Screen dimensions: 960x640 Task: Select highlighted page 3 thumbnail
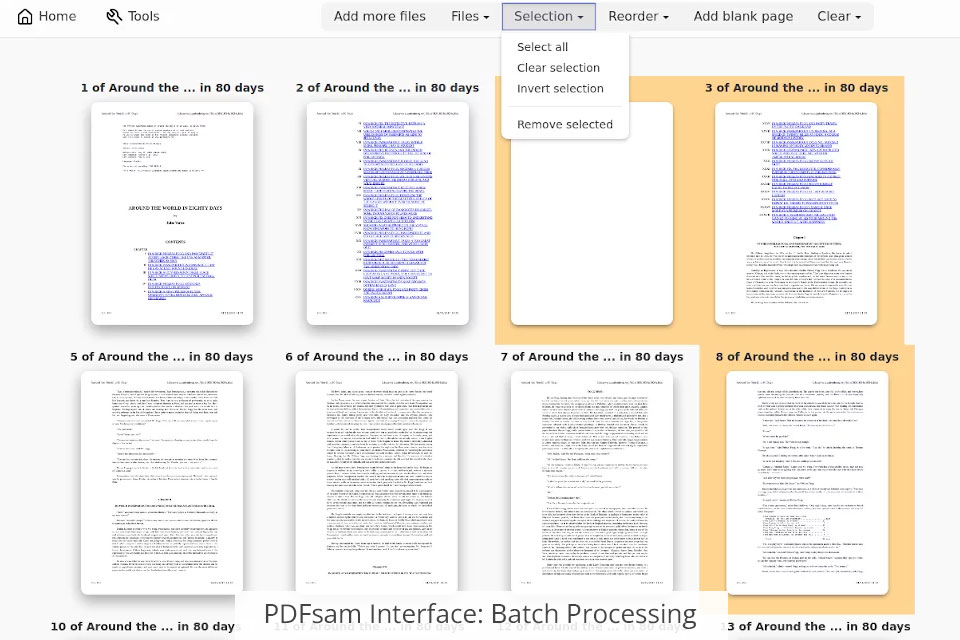pos(796,214)
